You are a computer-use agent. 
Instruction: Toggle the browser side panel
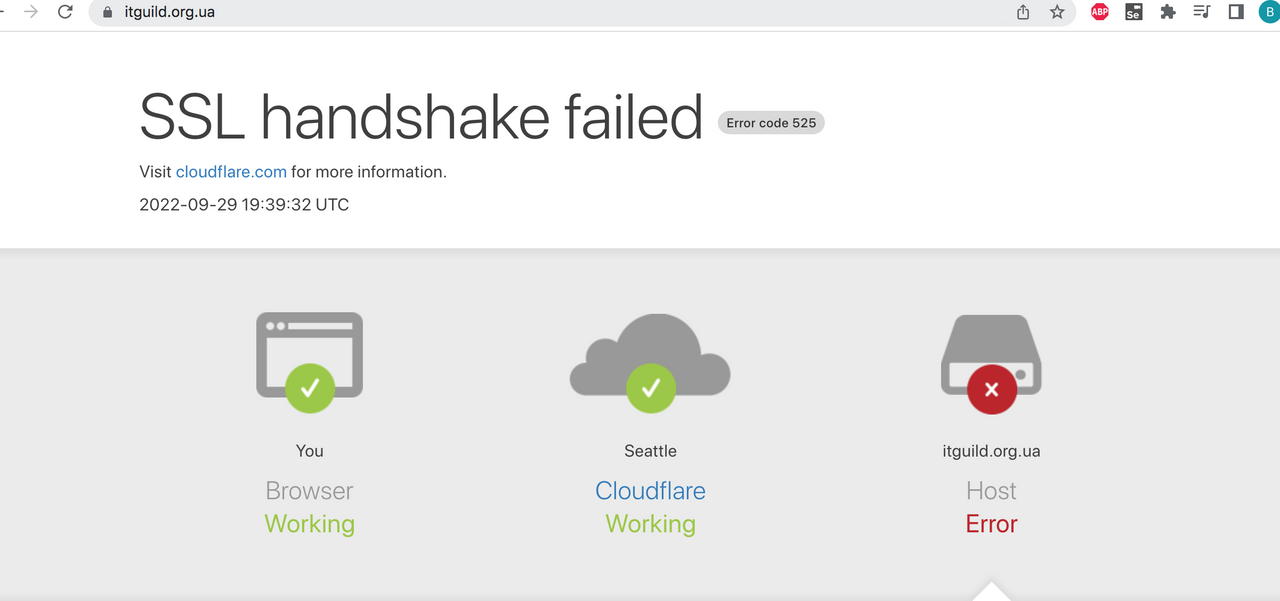click(1236, 12)
